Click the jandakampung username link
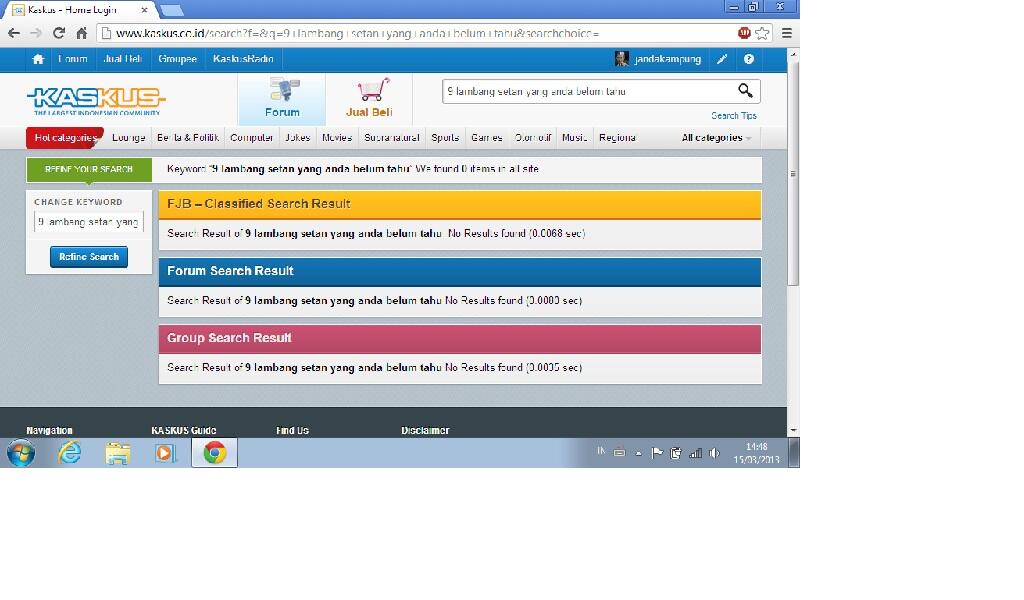The width and height of the screenshot is (1024, 600). (x=667, y=59)
